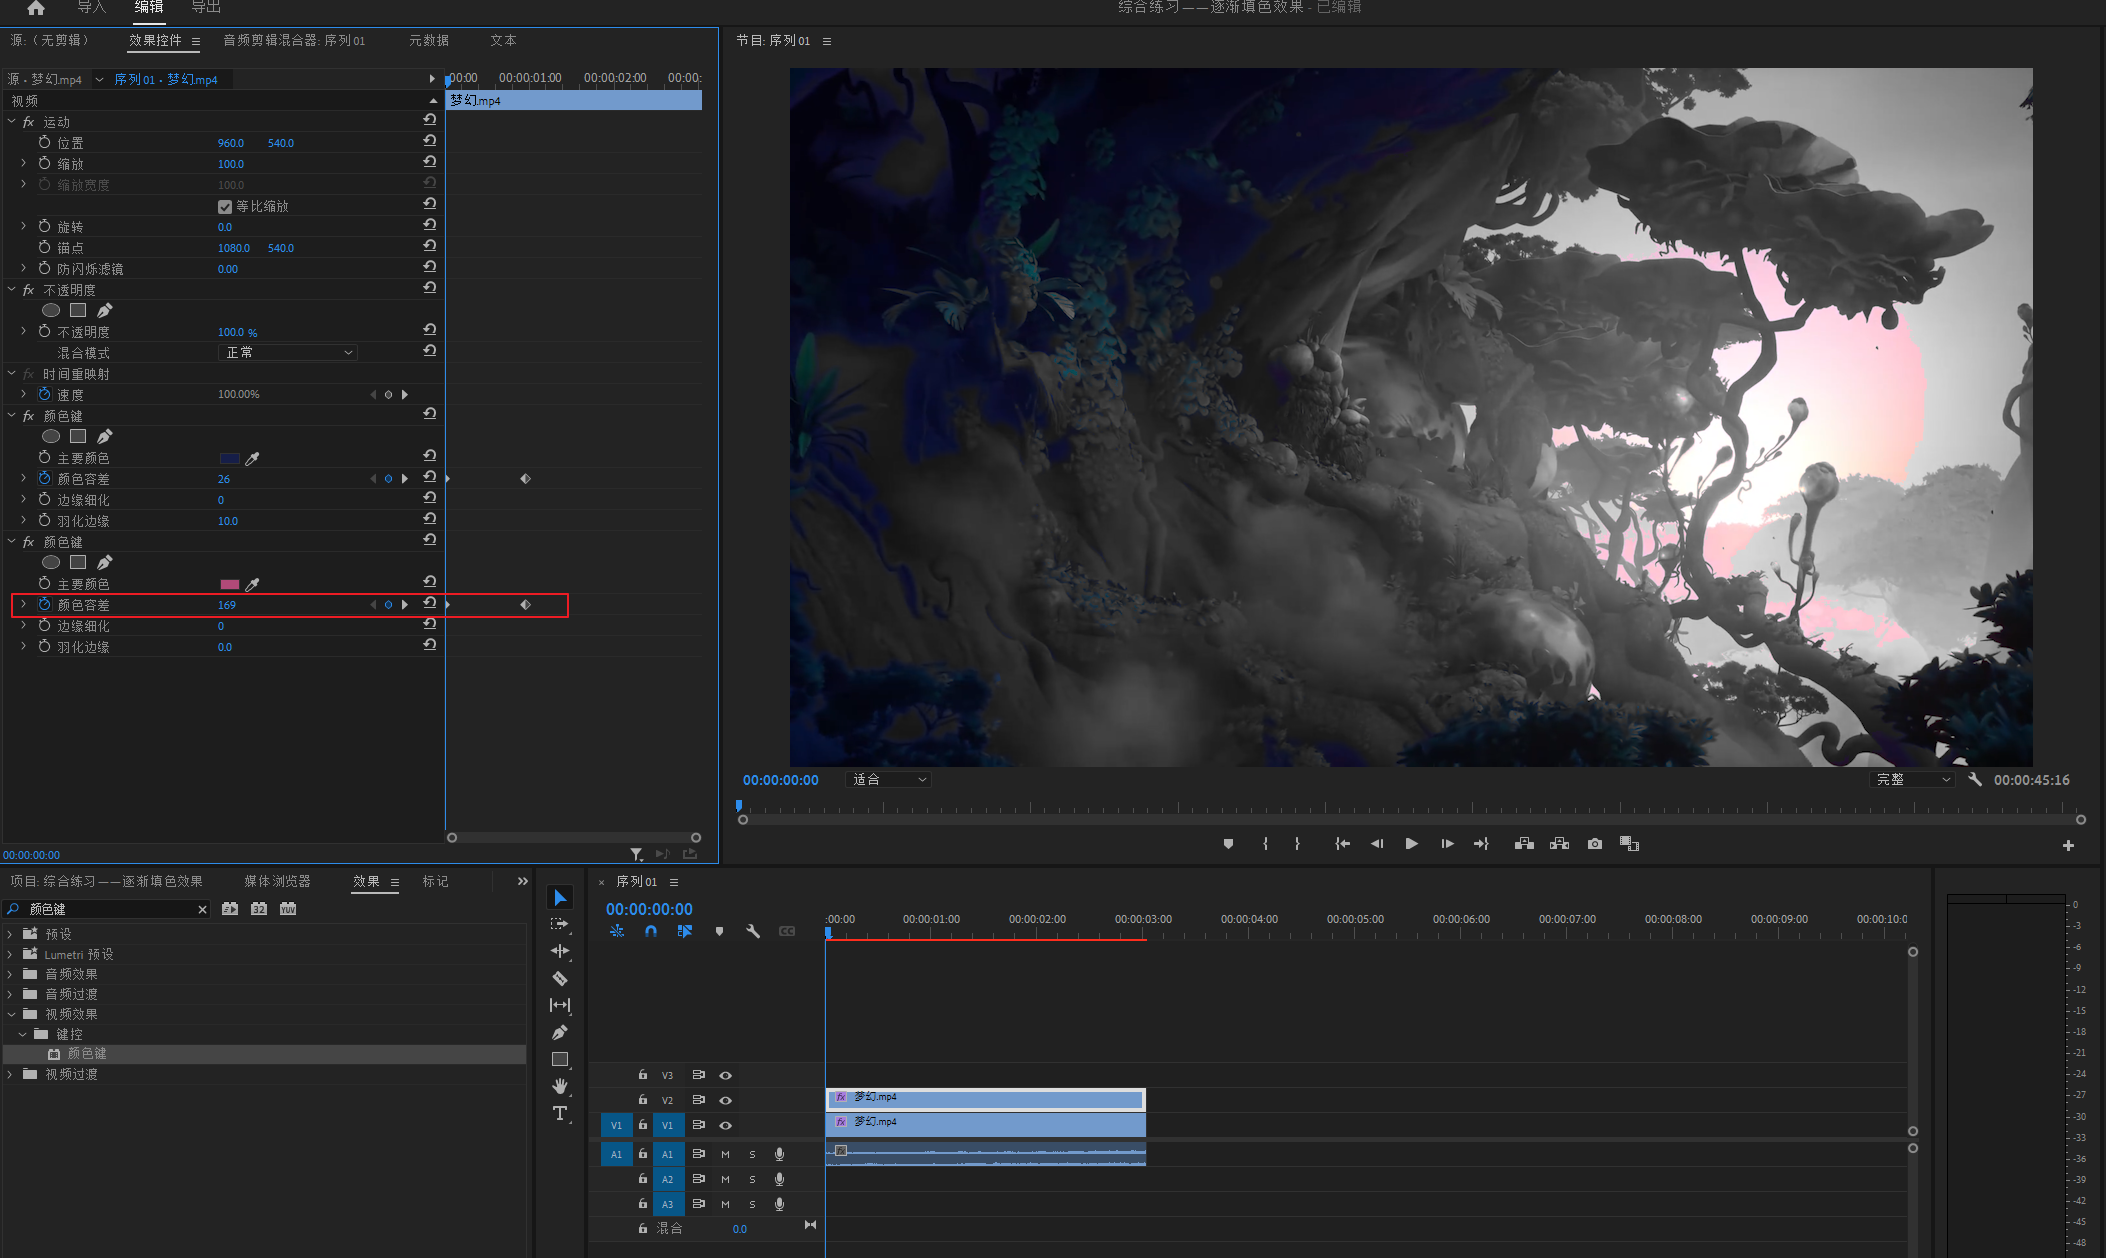
Task: Expand the 视频过渡 folder in the Effects panel
Action: click(x=10, y=1074)
